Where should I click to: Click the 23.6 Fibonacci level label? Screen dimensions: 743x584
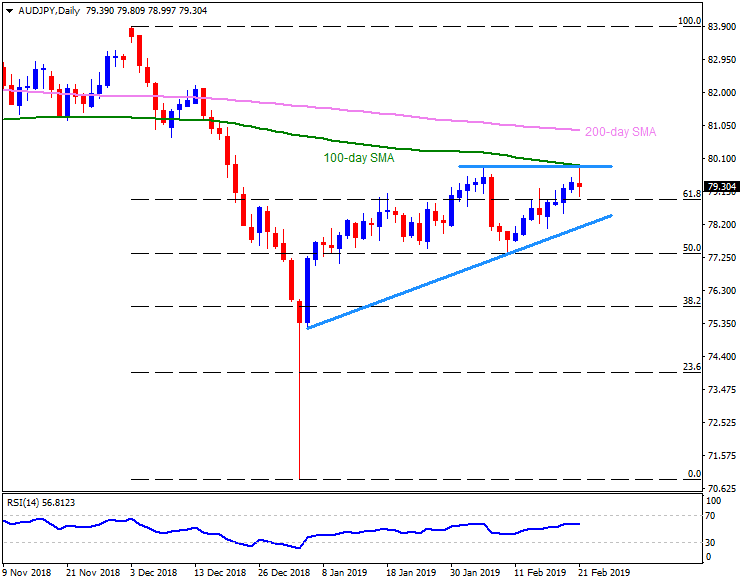point(690,367)
